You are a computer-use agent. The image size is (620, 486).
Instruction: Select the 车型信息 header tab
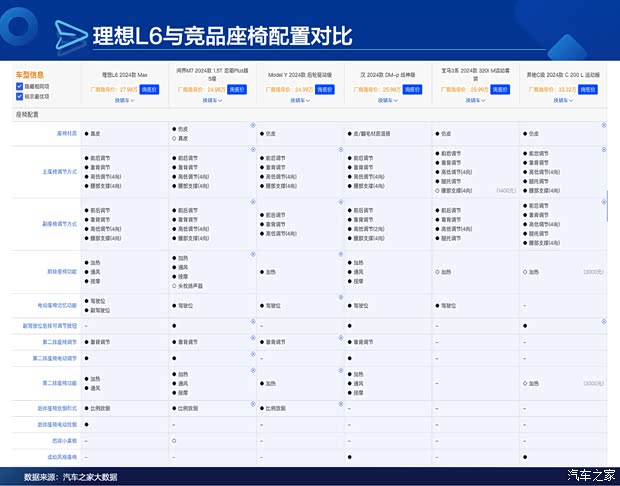pyautogui.click(x=30, y=75)
